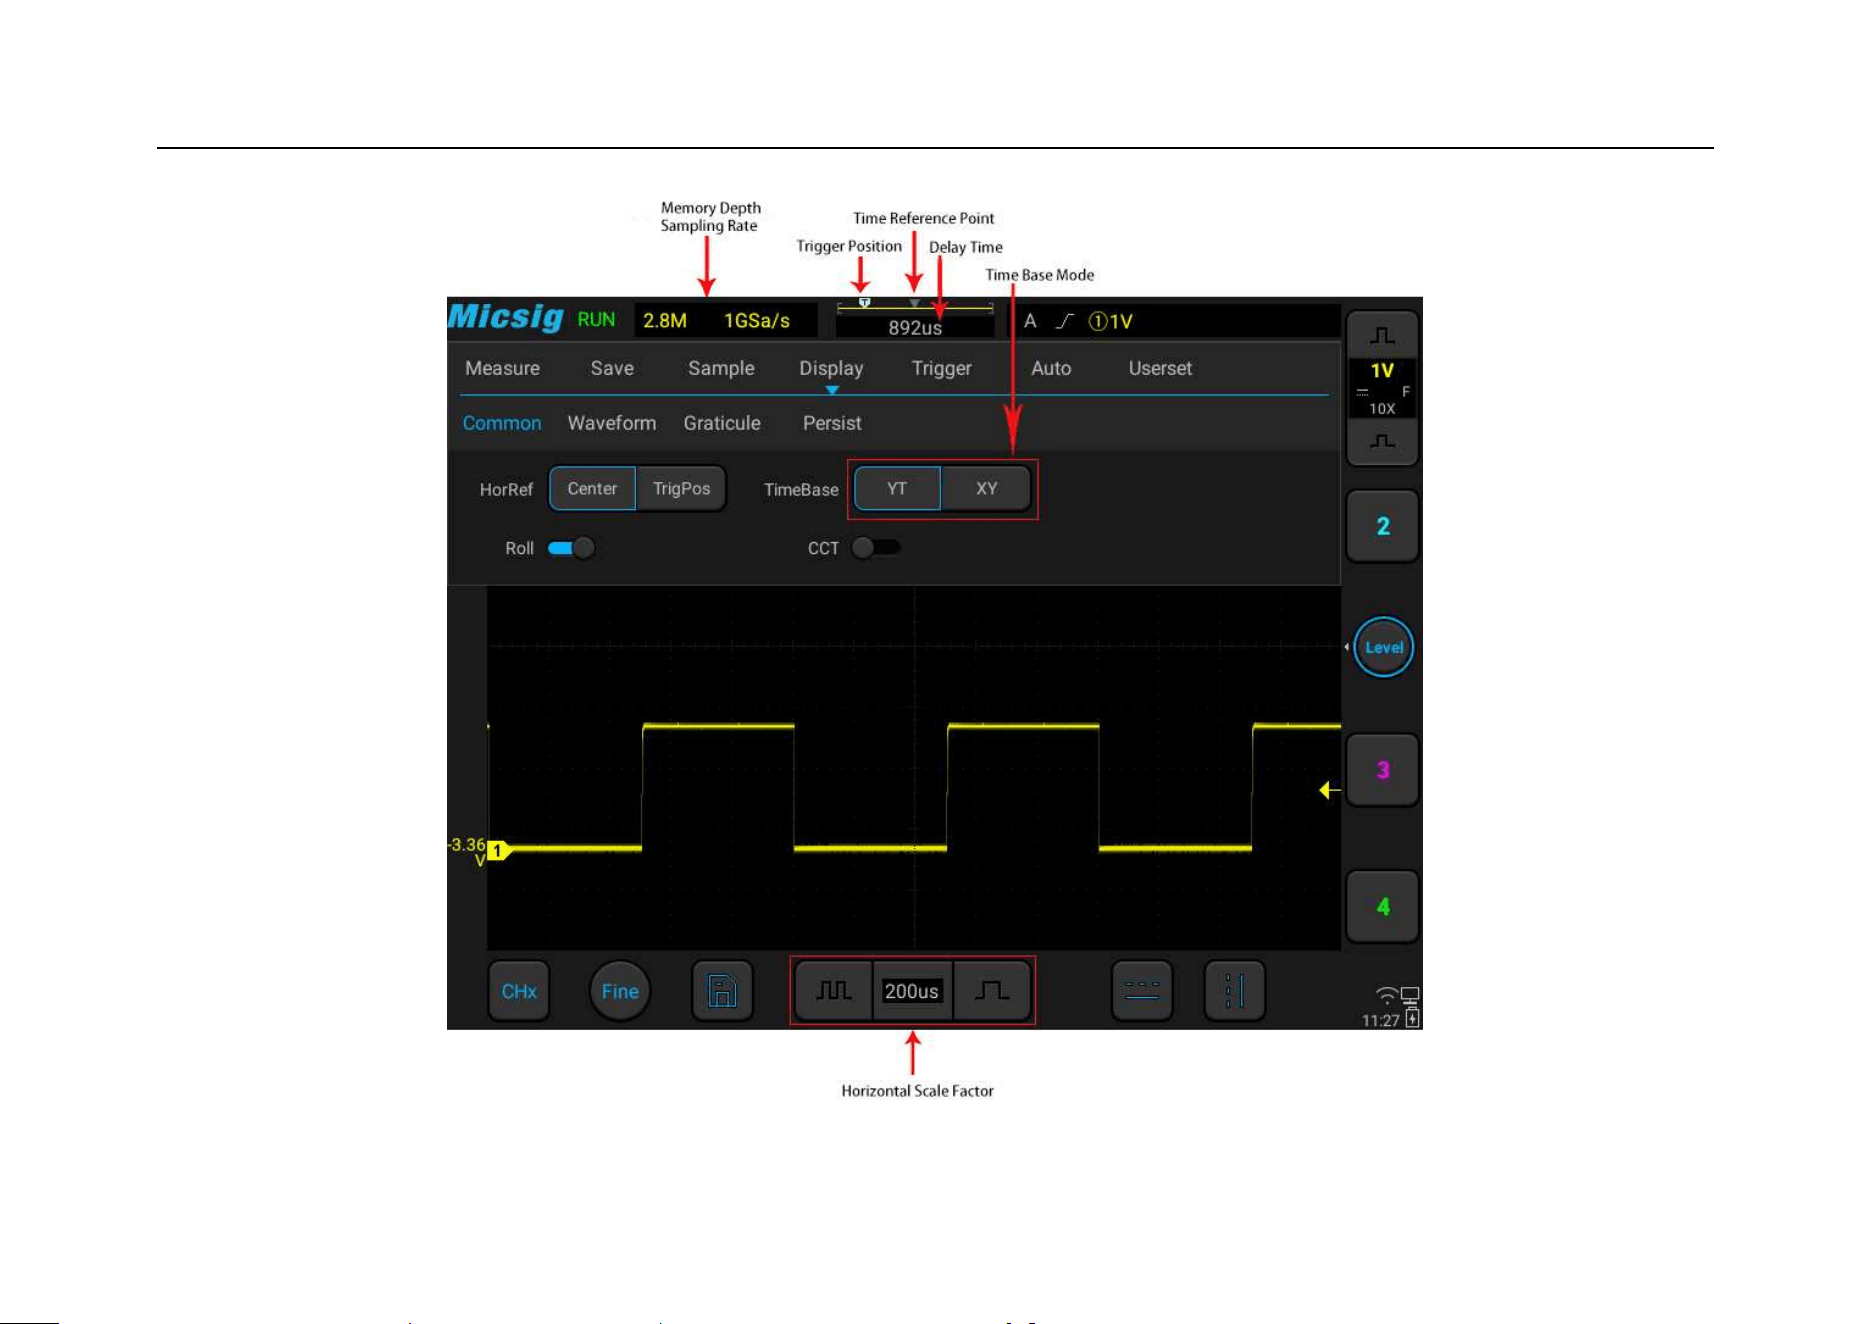
Task: Click the save floppy disk icon
Action: coord(722,991)
